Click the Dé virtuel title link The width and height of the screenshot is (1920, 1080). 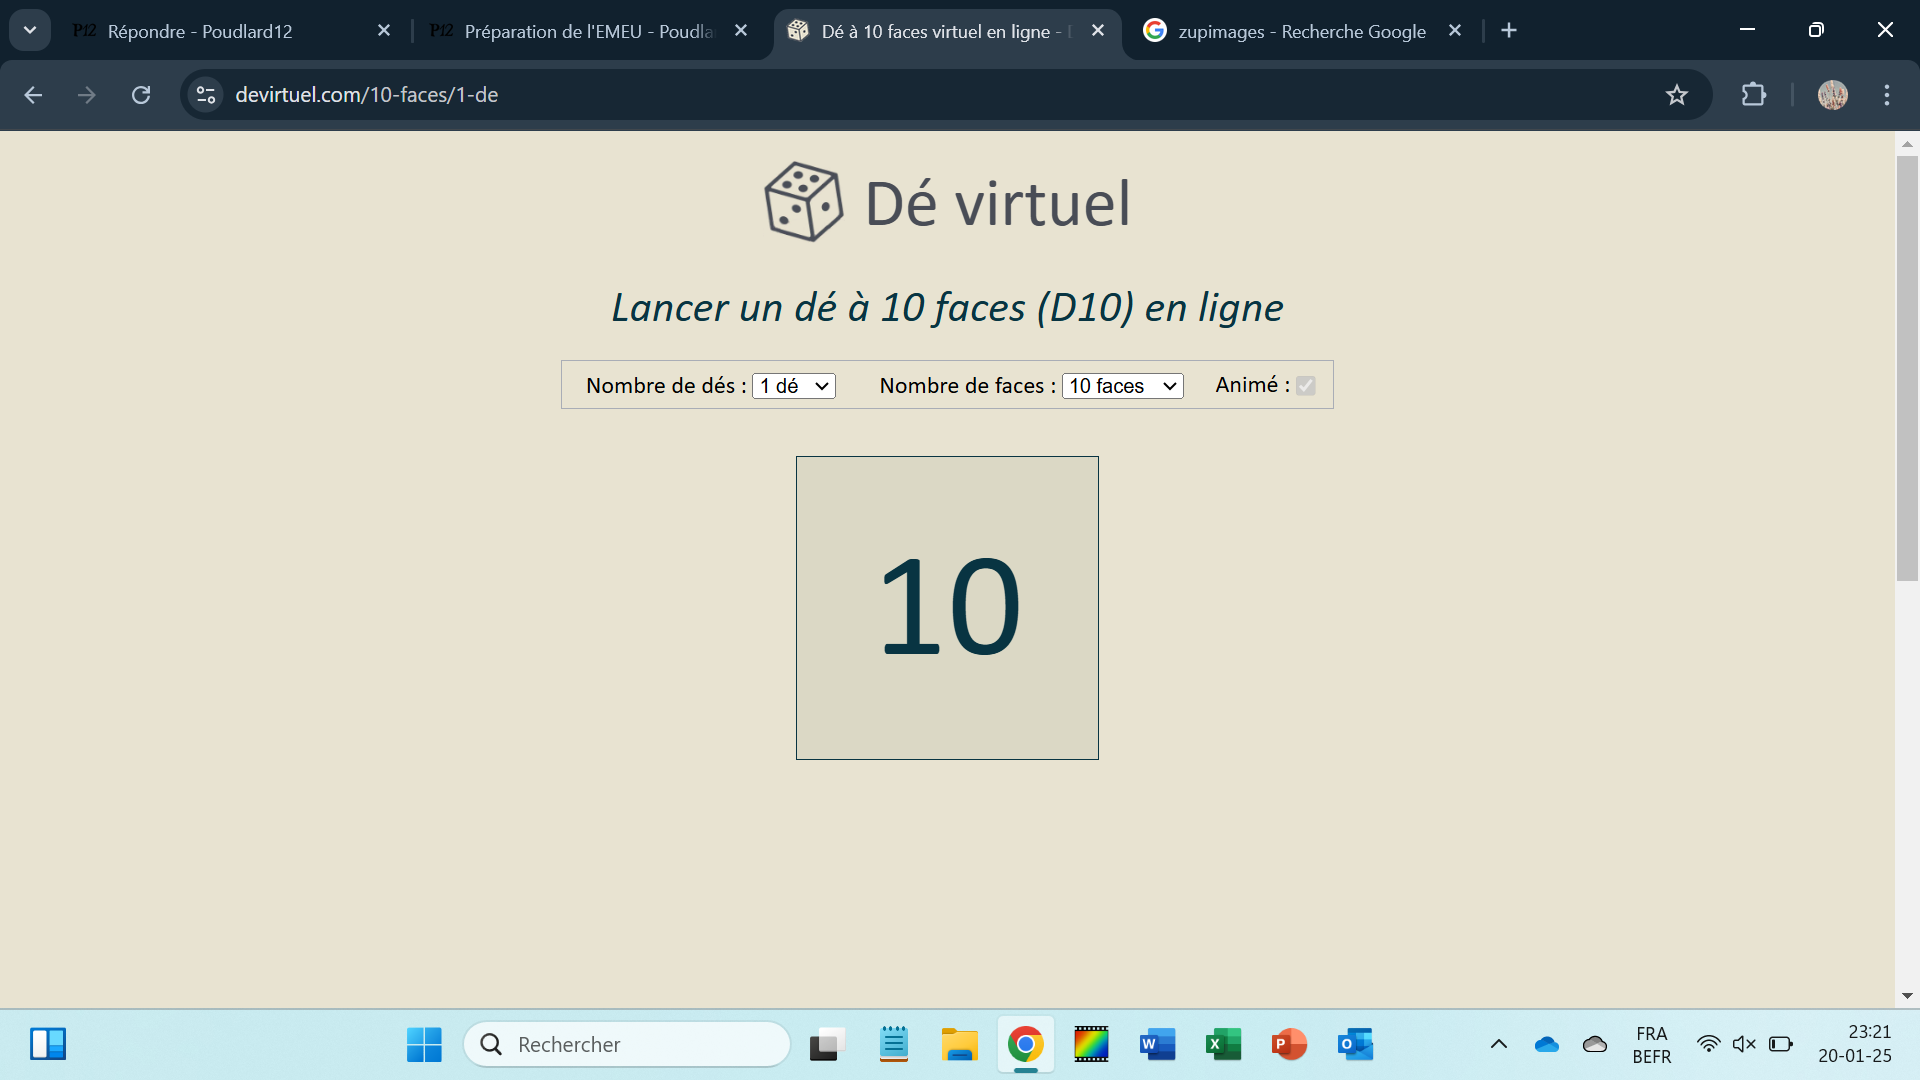(x=997, y=203)
